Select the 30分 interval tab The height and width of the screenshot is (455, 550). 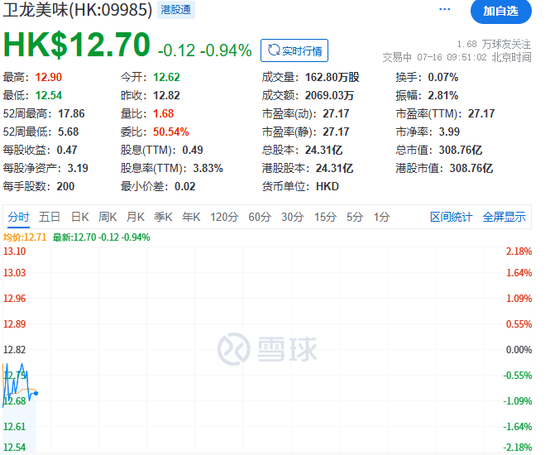(x=293, y=217)
